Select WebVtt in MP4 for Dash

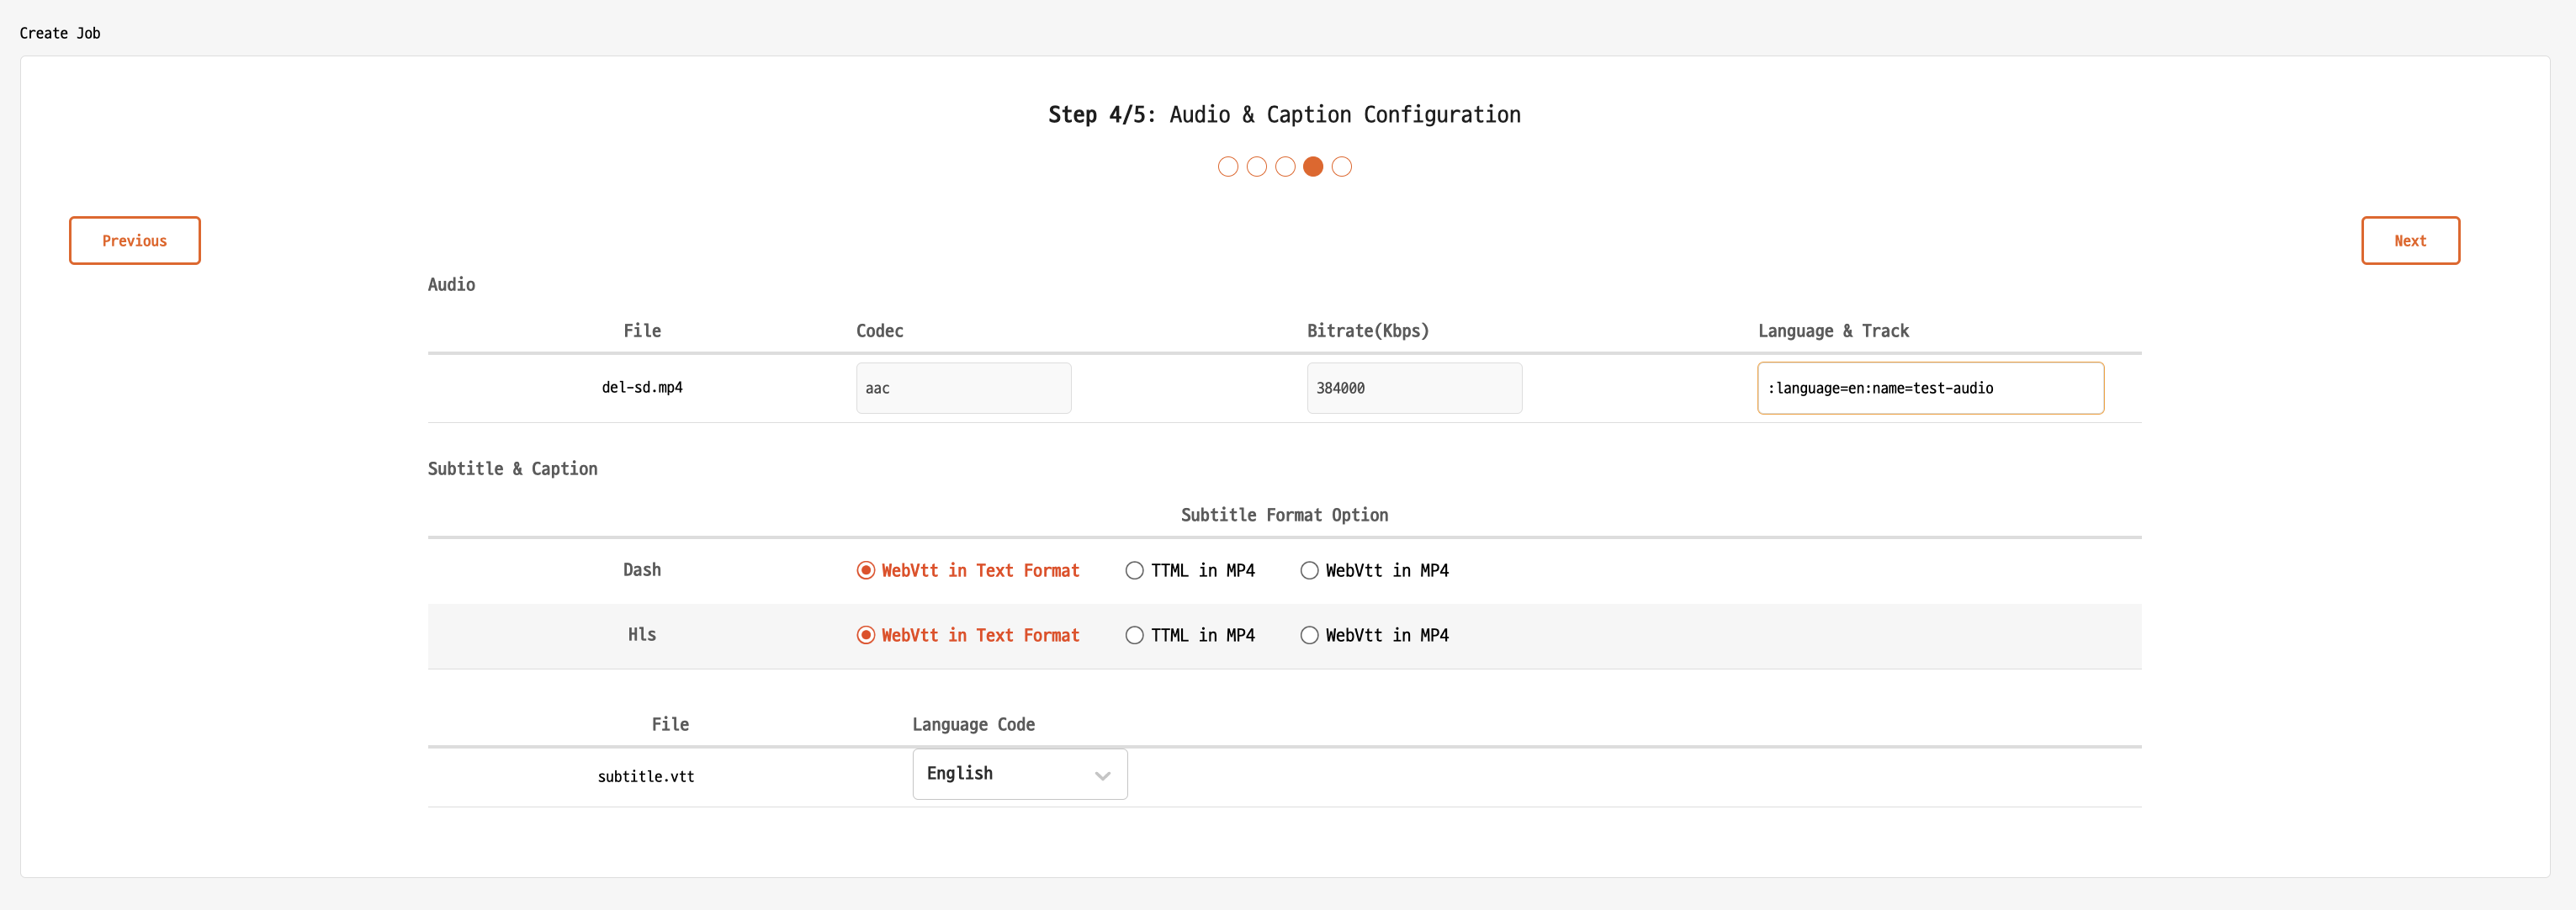[1309, 570]
